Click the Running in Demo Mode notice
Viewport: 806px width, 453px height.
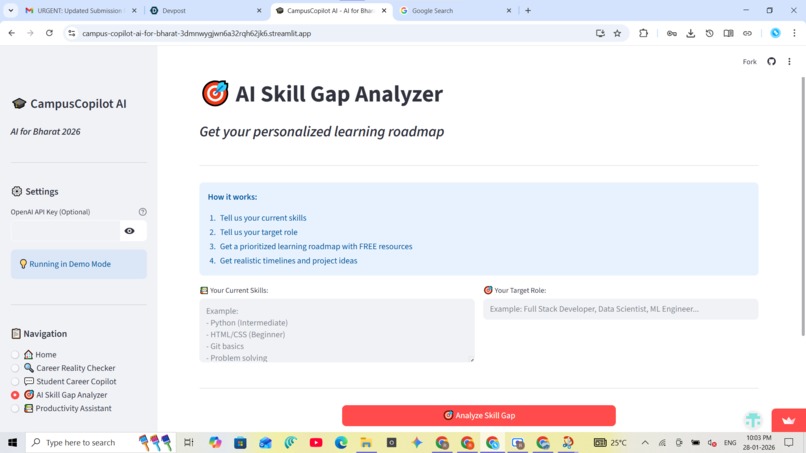point(79,264)
